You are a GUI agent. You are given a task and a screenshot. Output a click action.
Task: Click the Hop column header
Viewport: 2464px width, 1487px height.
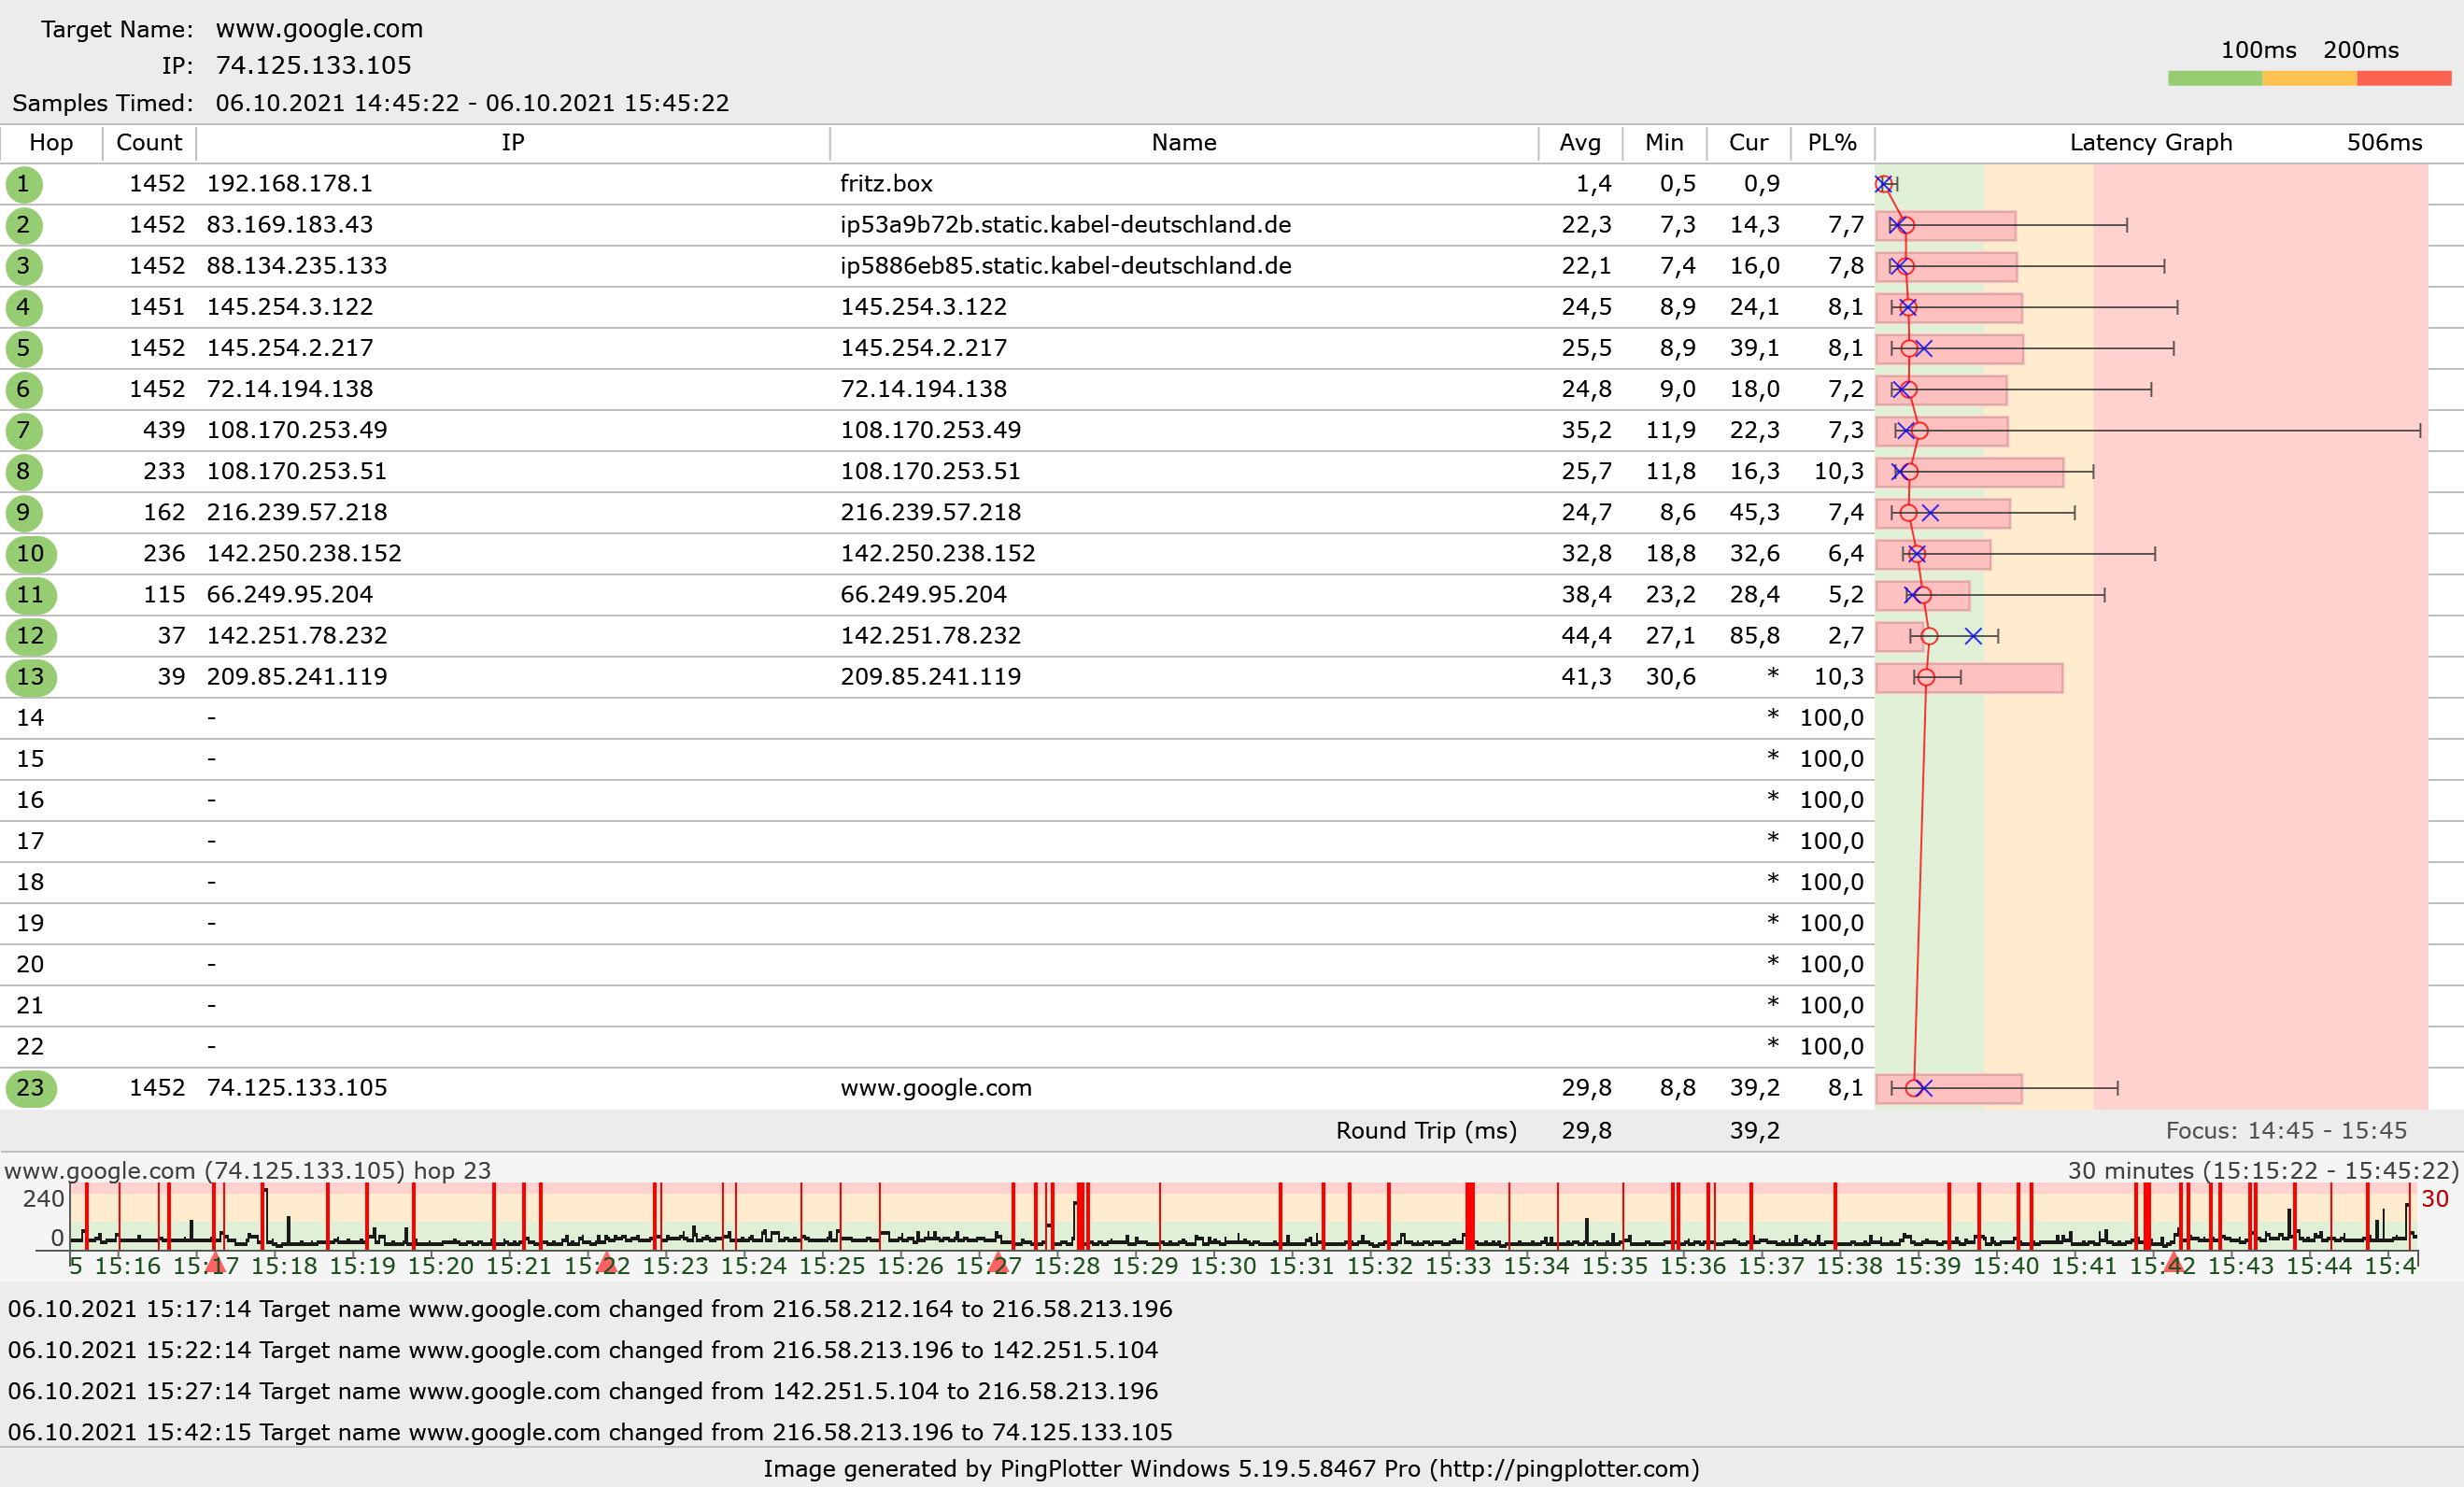pos(51,143)
